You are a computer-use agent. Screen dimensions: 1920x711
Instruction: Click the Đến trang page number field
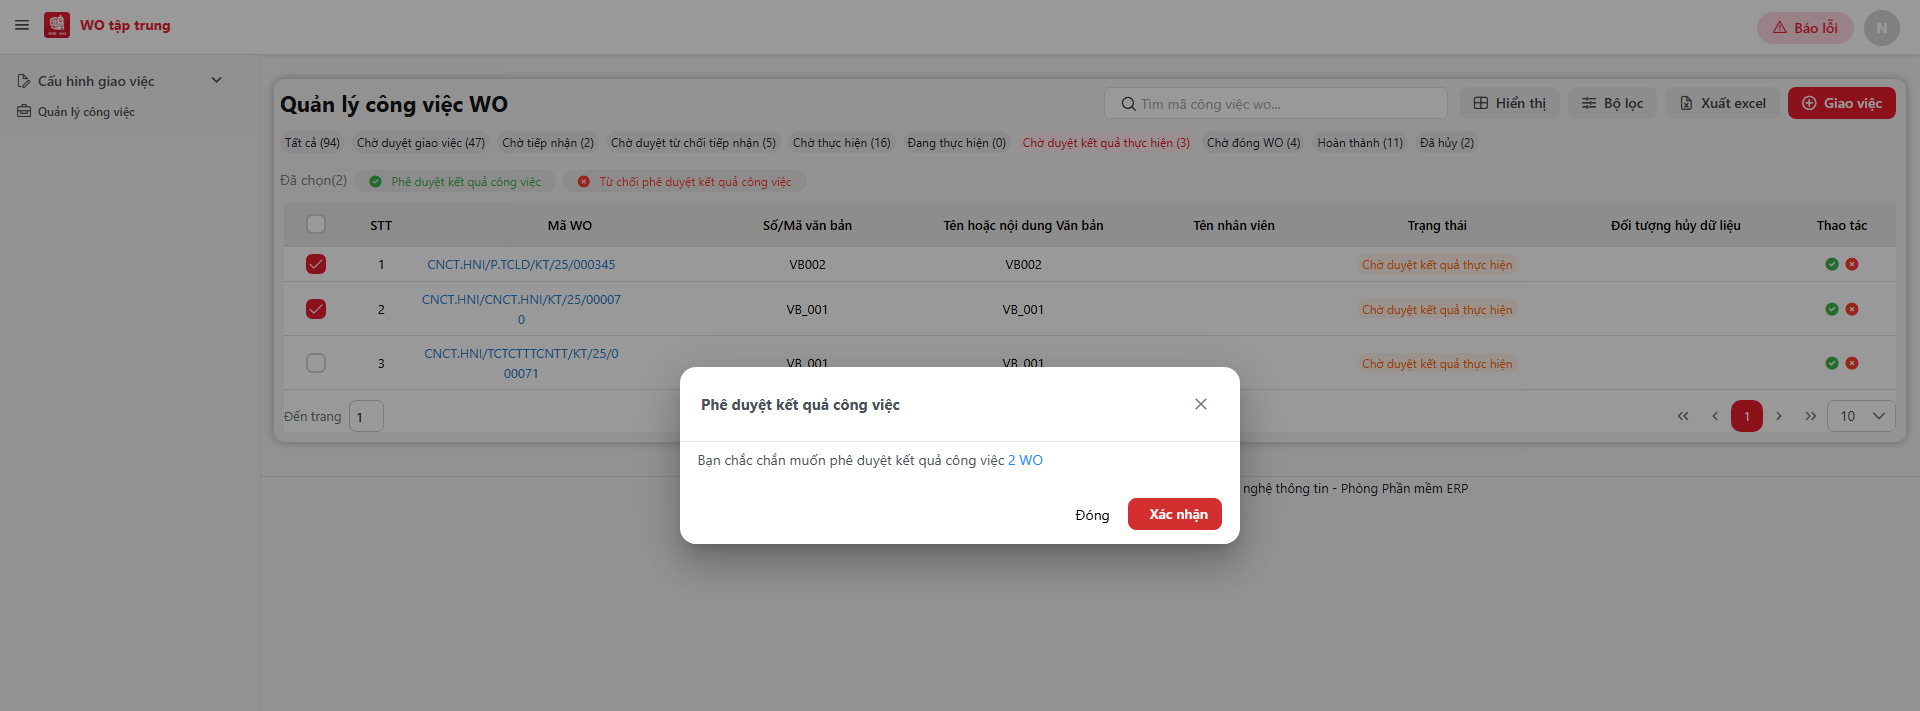(x=366, y=416)
